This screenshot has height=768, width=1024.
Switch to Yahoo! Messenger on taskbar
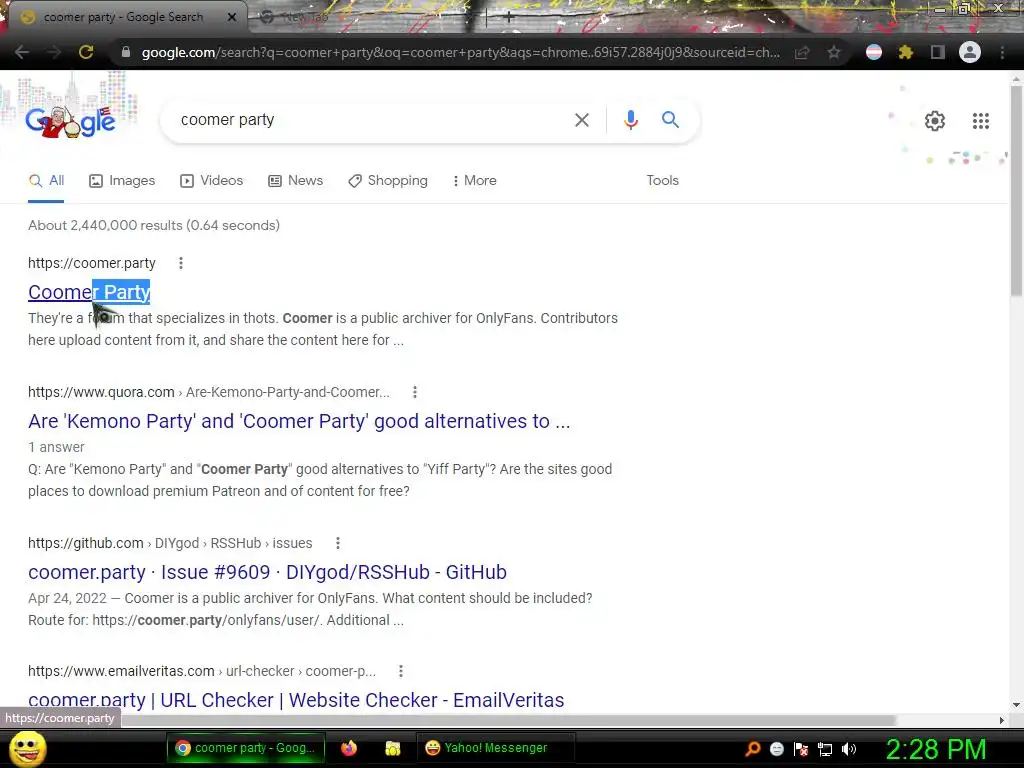click(496, 748)
